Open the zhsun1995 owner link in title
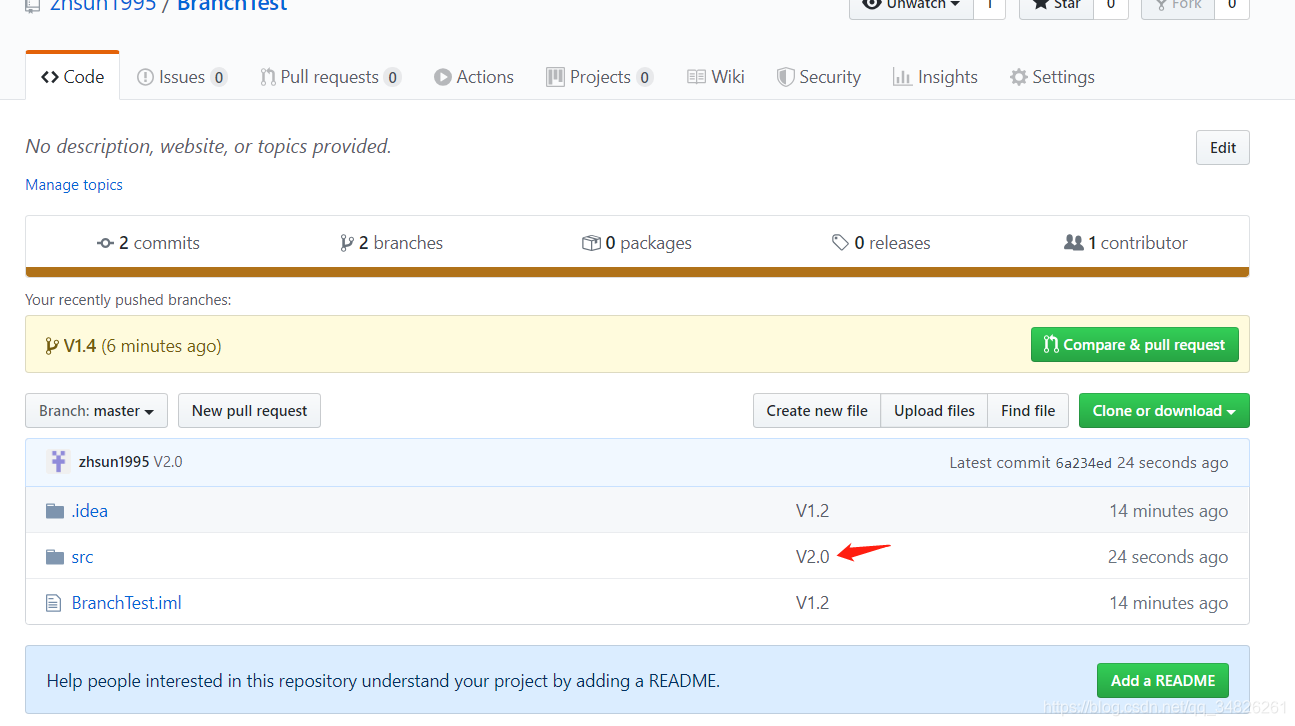This screenshot has width=1295, height=726. (x=103, y=6)
